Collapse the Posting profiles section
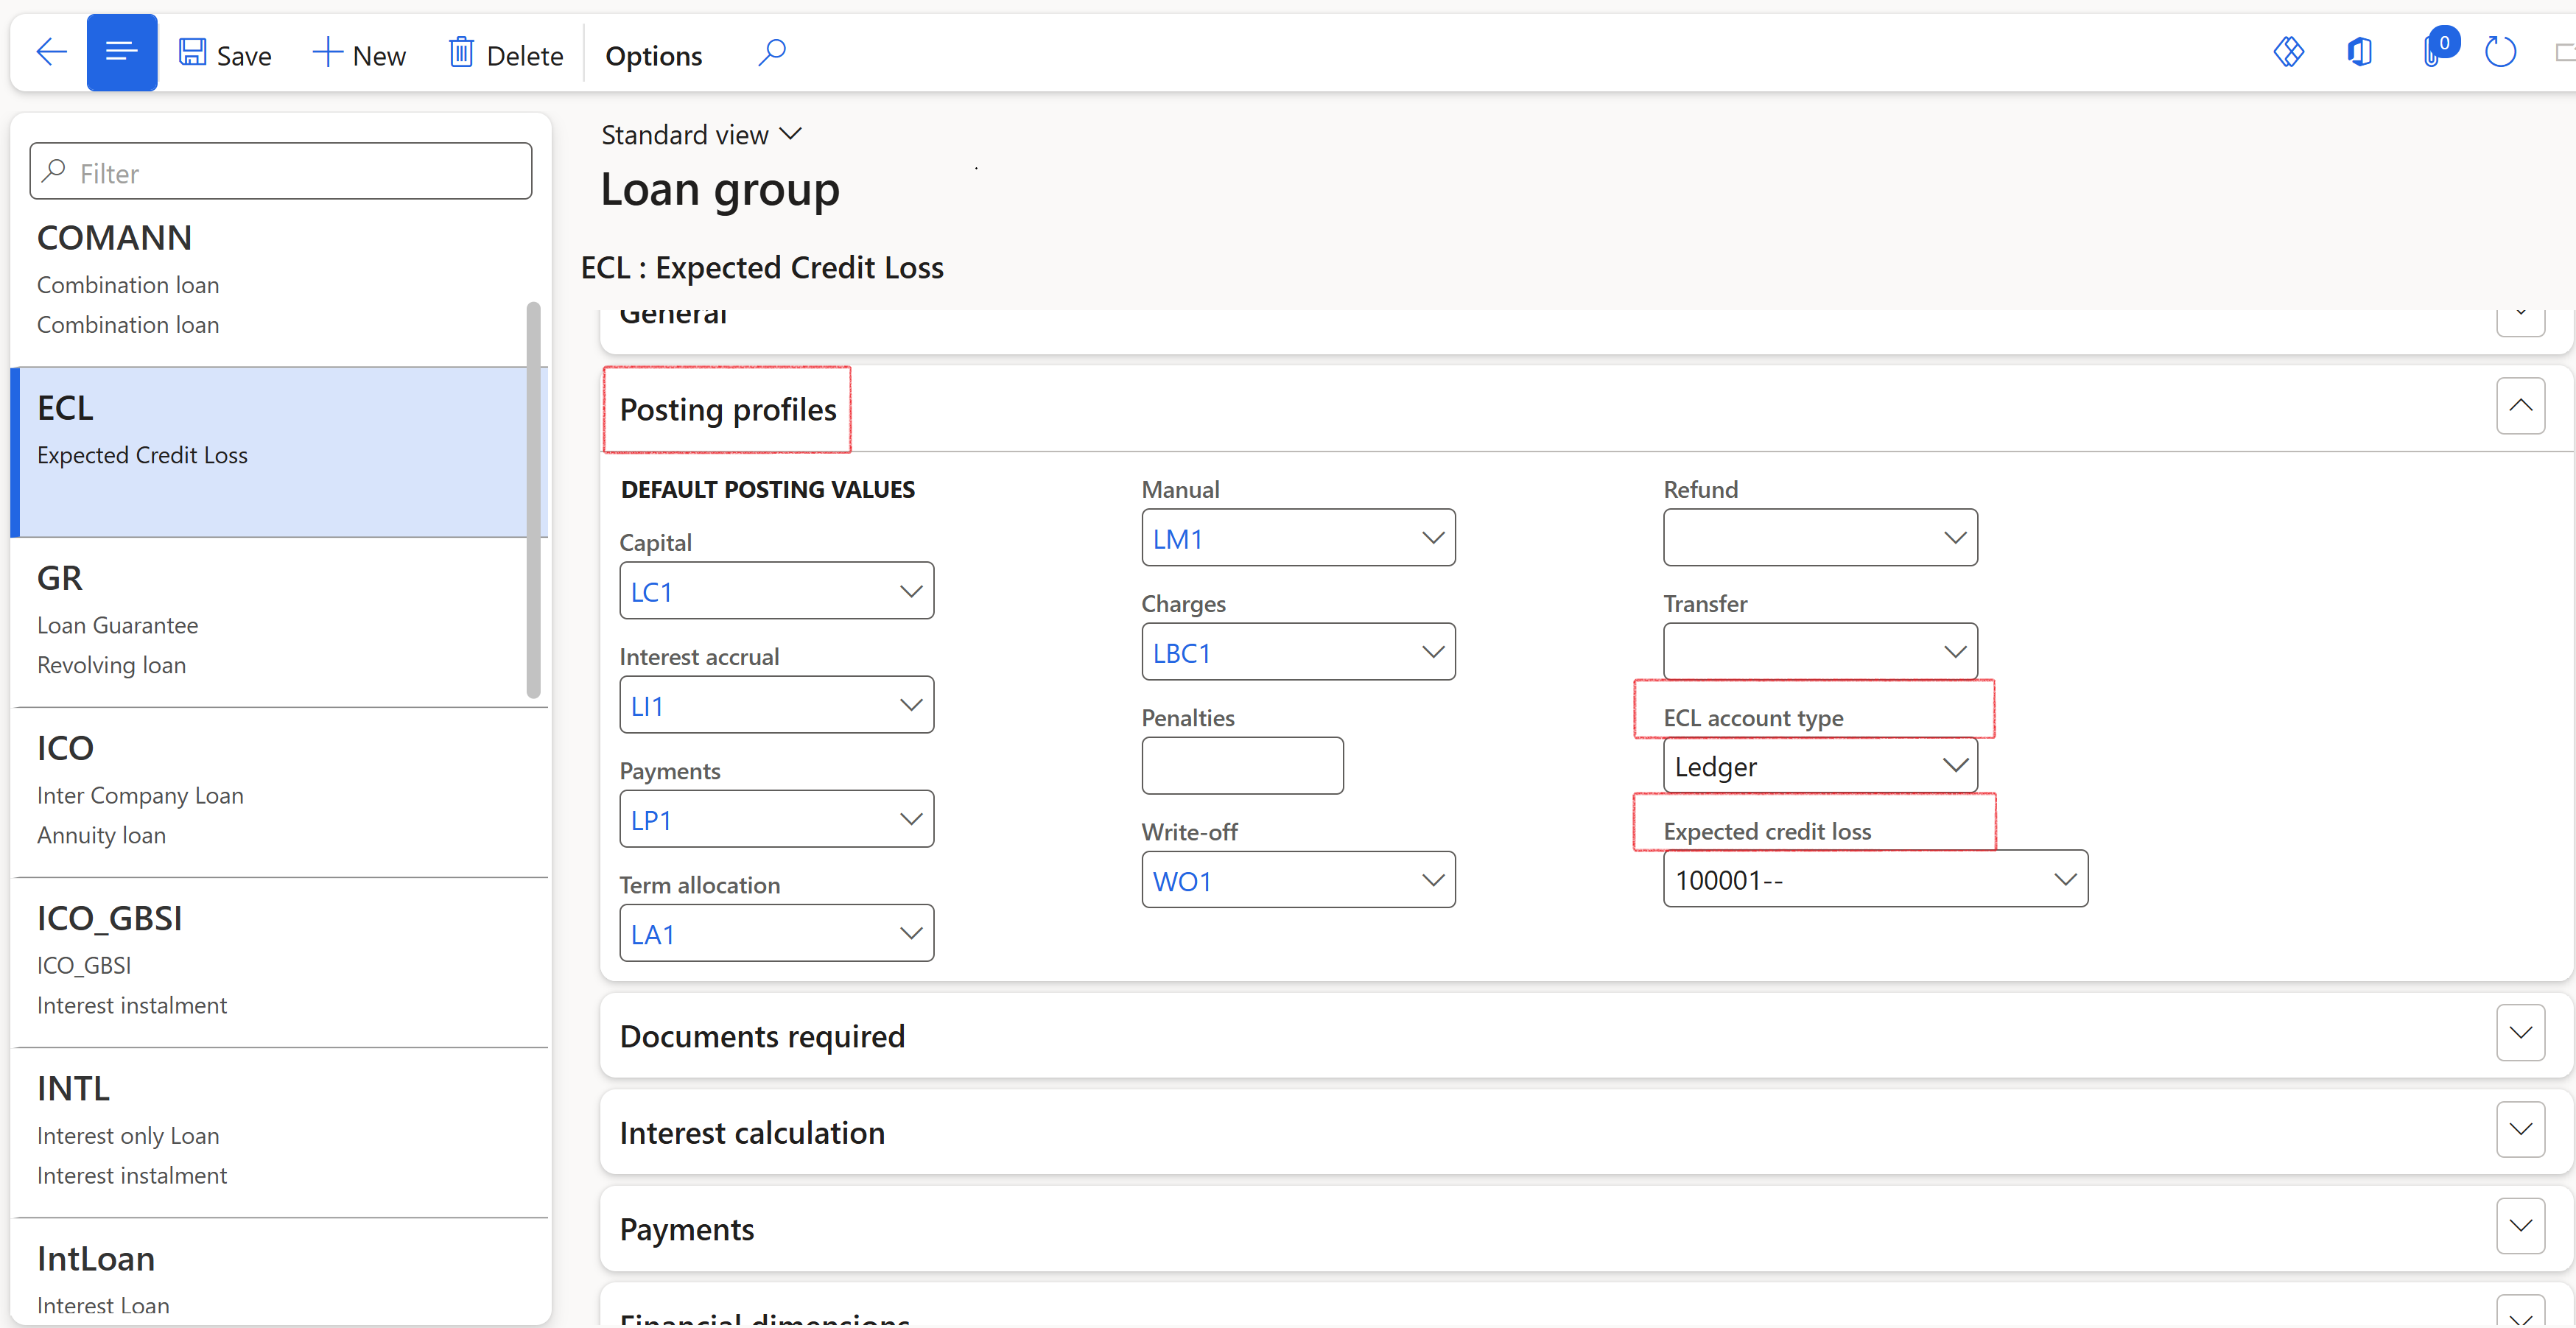 click(2519, 406)
